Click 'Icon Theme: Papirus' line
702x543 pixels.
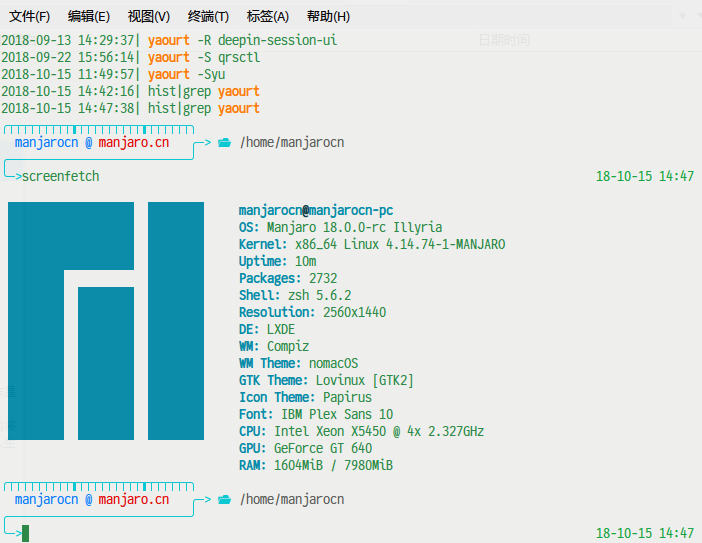pos(305,398)
